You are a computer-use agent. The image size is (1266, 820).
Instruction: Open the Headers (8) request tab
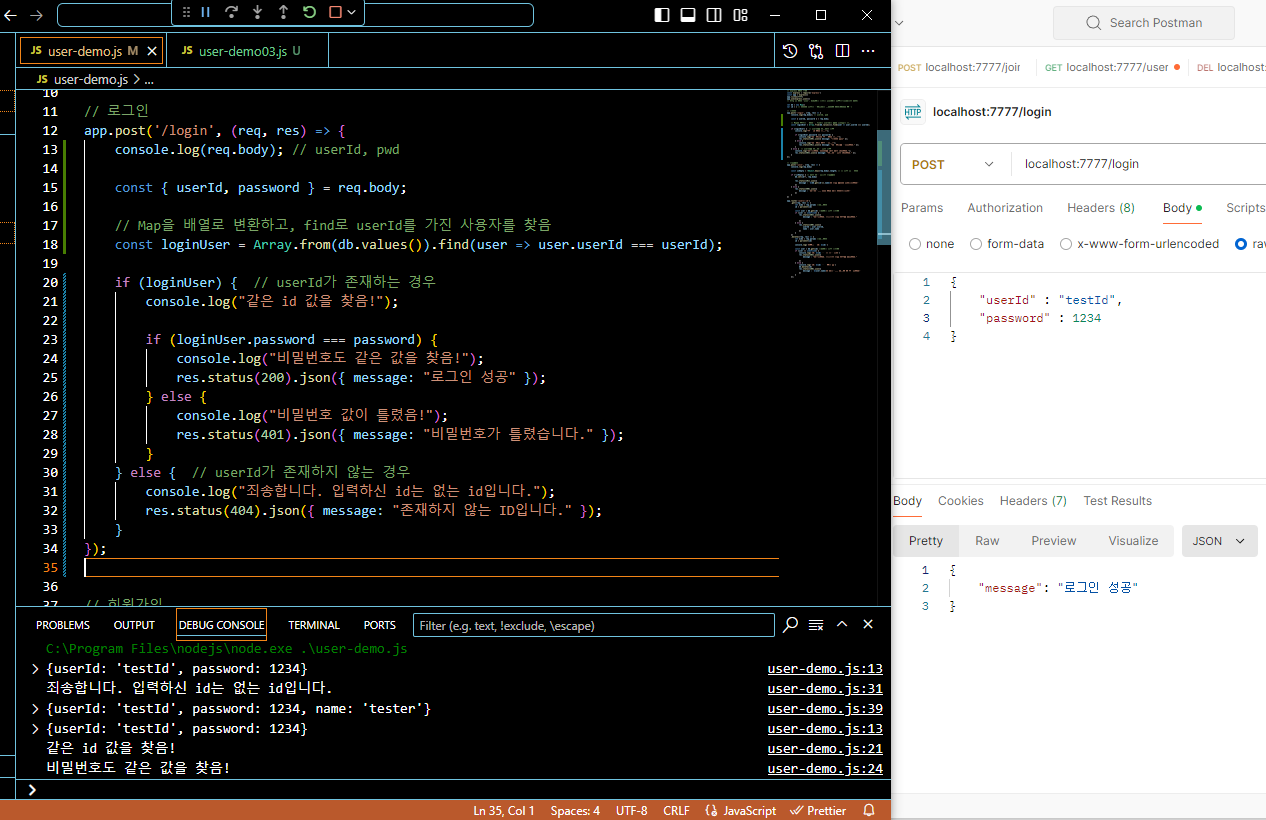[x=1101, y=208]
